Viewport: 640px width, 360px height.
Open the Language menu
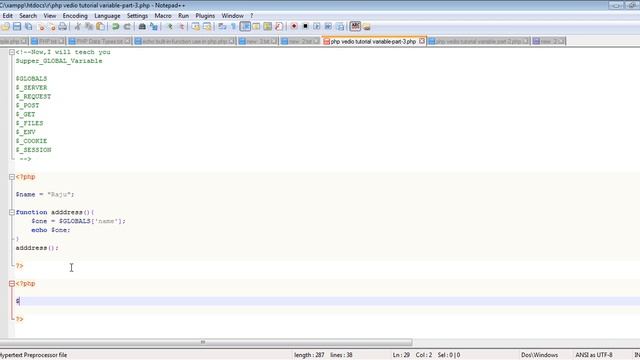coord(107,16)
